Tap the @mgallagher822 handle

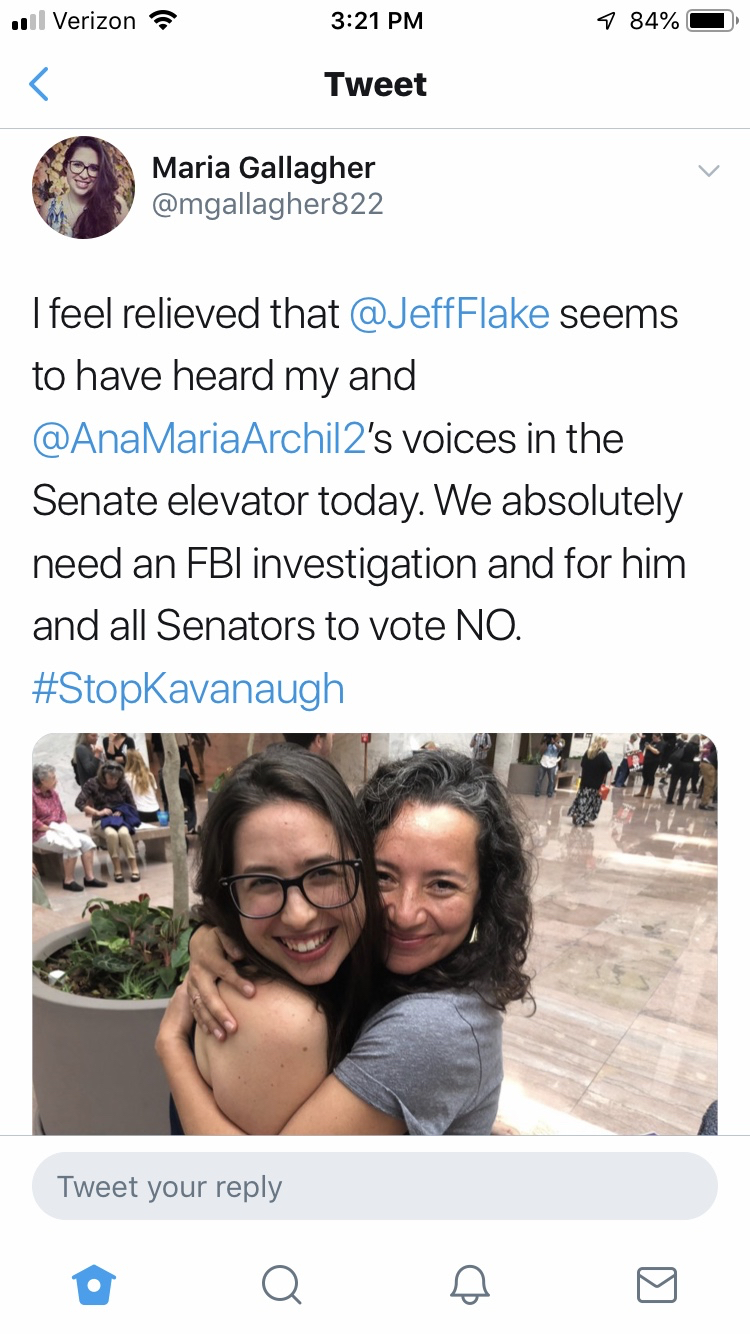click(267, 204)
